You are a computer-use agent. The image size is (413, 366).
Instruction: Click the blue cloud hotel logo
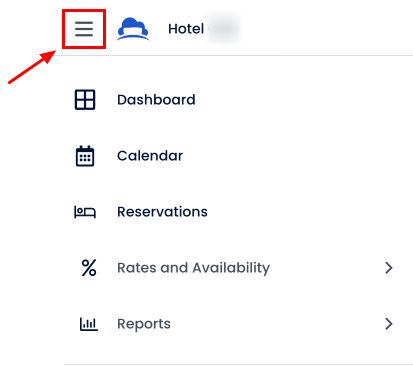(133, 29)
